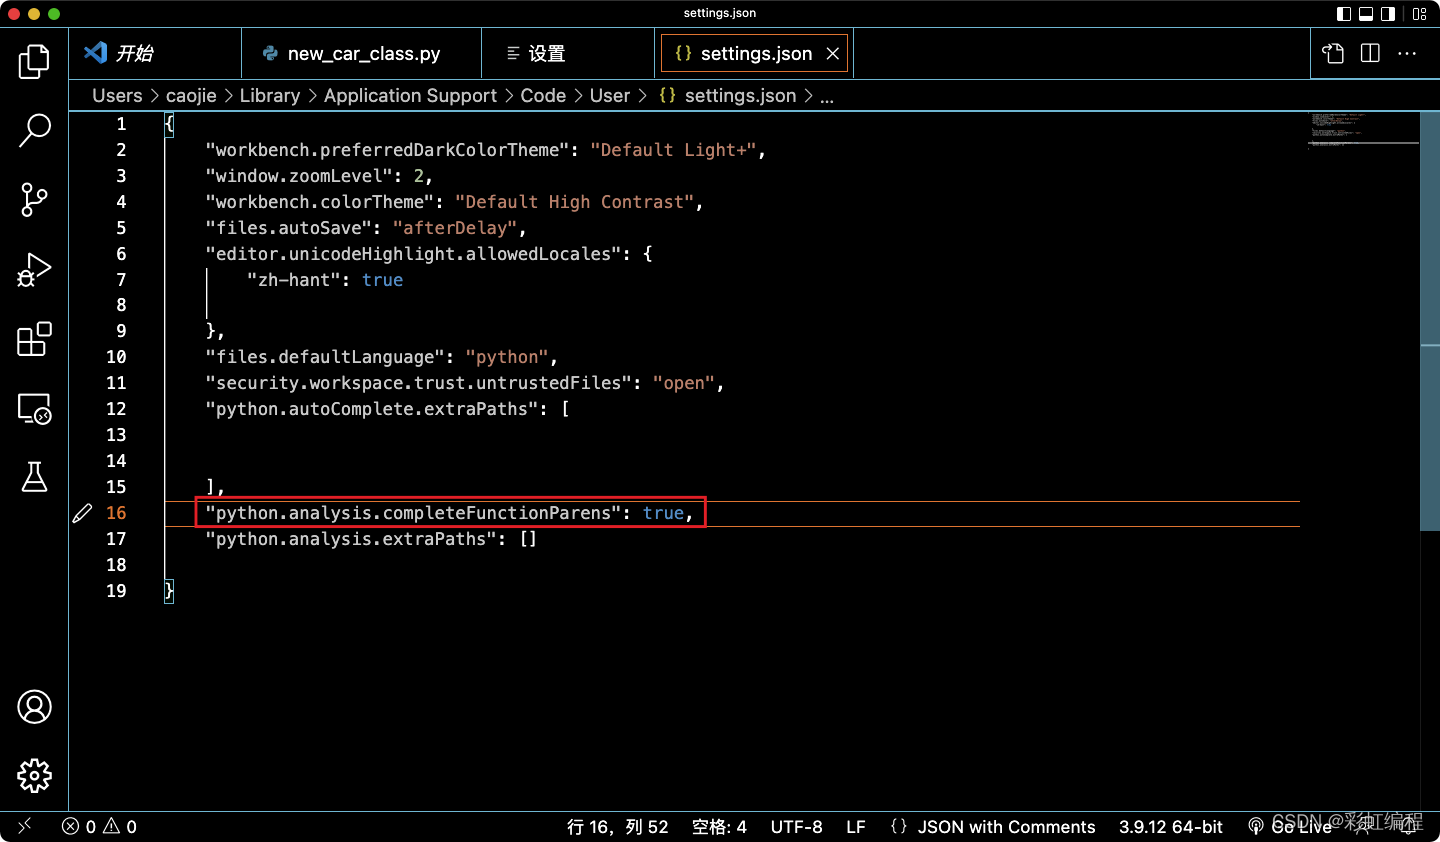
Task: Click the Application Support breadcrumb
Action: pyautogui.click(x=410, y=96)
